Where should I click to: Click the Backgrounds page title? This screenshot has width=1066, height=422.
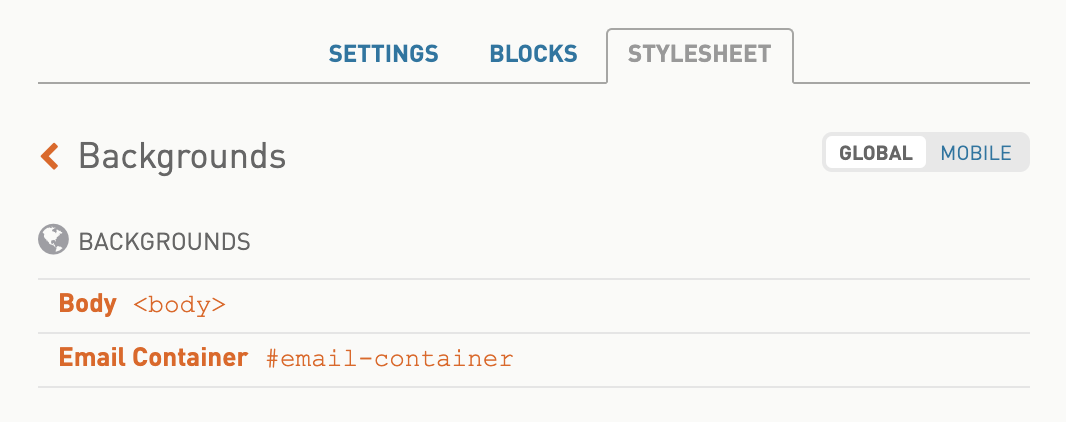[182, 156]
